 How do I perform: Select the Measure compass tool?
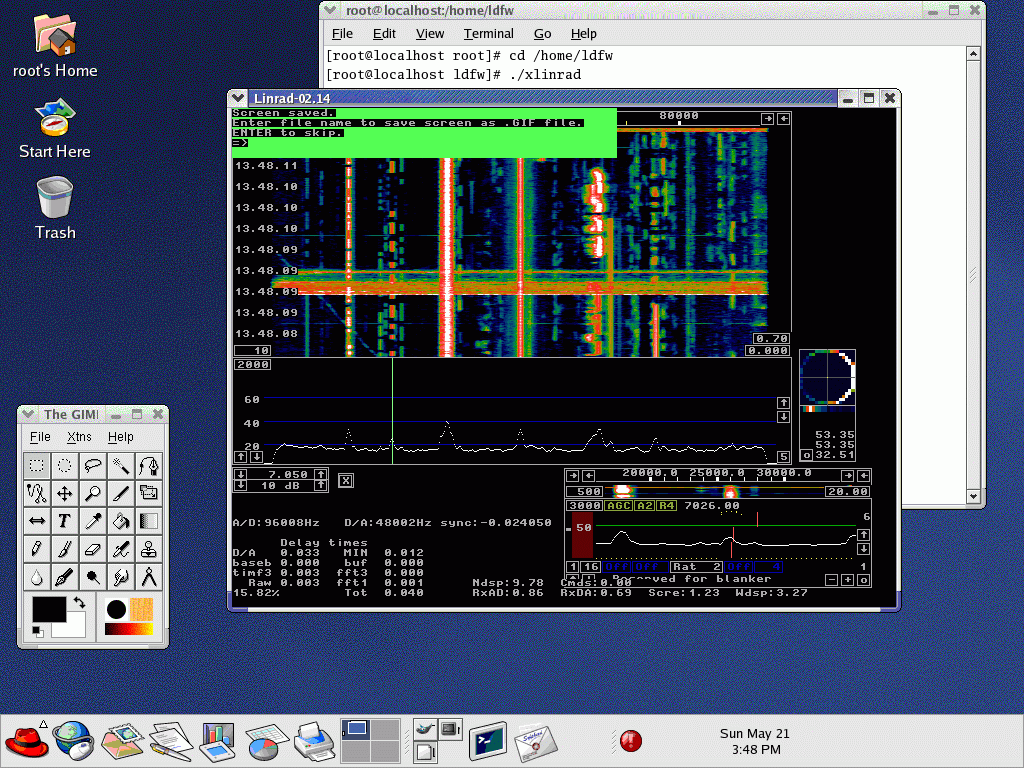[x=149, y=577]
